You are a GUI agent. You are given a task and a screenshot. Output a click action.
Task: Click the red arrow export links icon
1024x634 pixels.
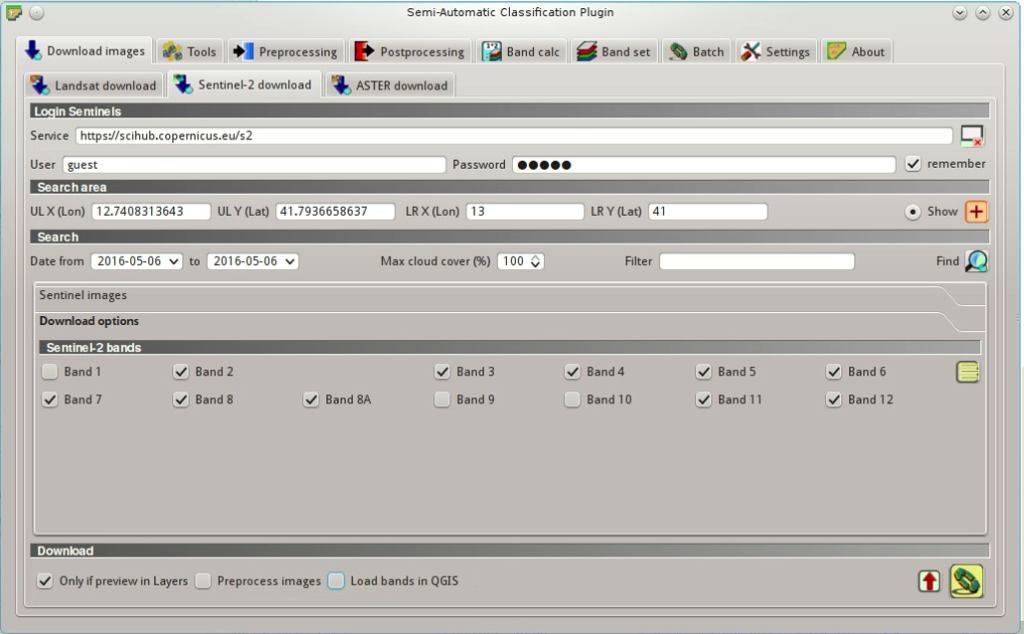point(929,580)
